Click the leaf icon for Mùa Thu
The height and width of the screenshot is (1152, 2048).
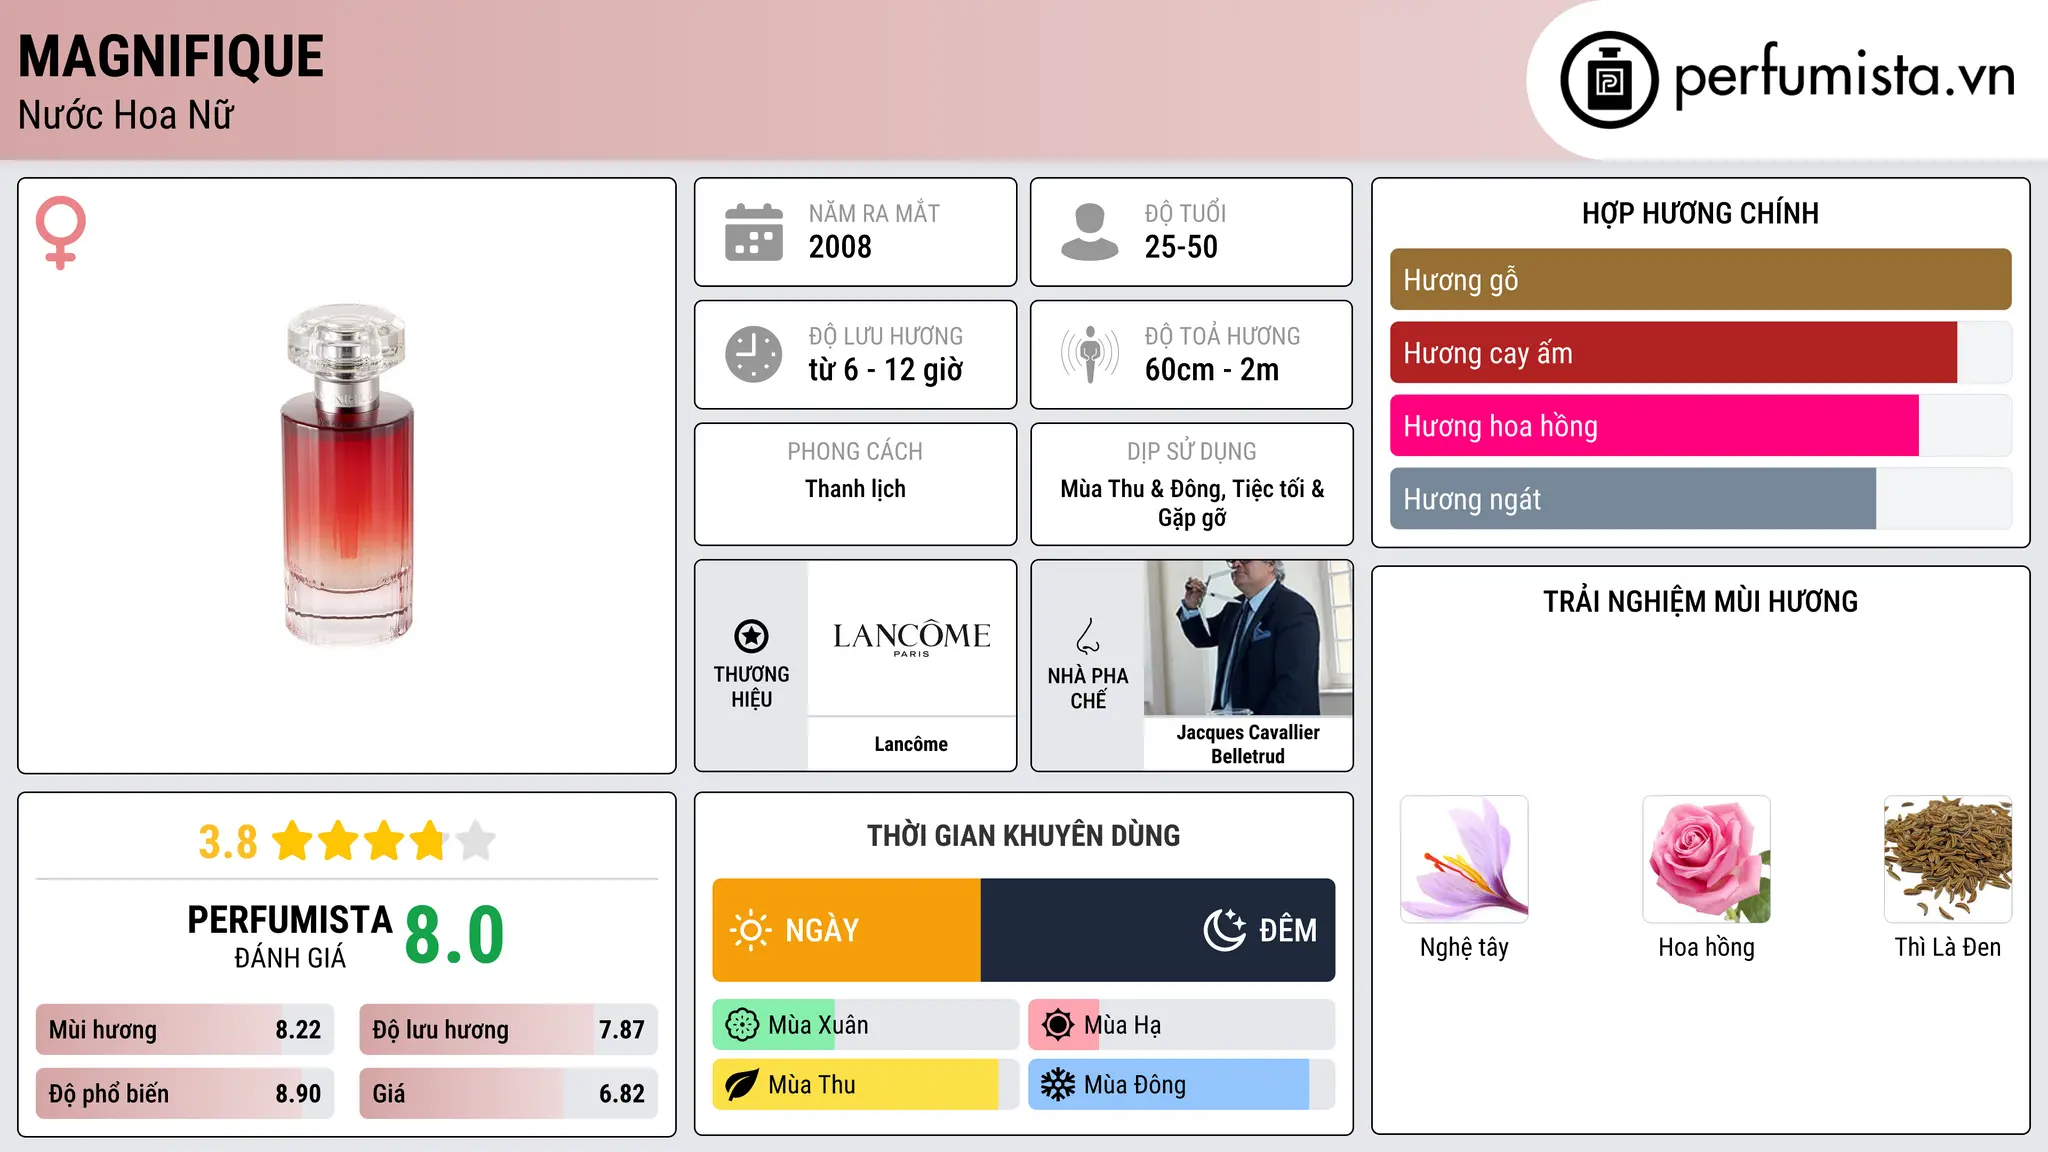[x=742, y=1085]
